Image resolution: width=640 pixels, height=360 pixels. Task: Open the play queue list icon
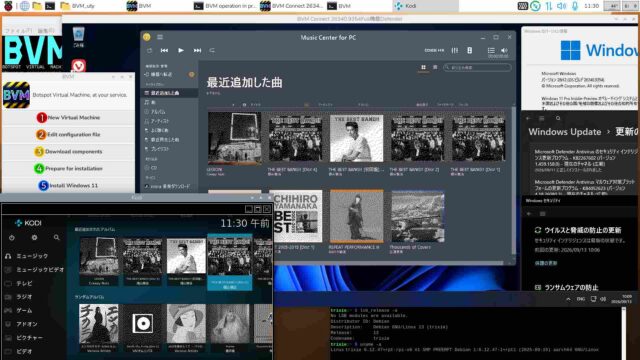click(x=491, y=50)
